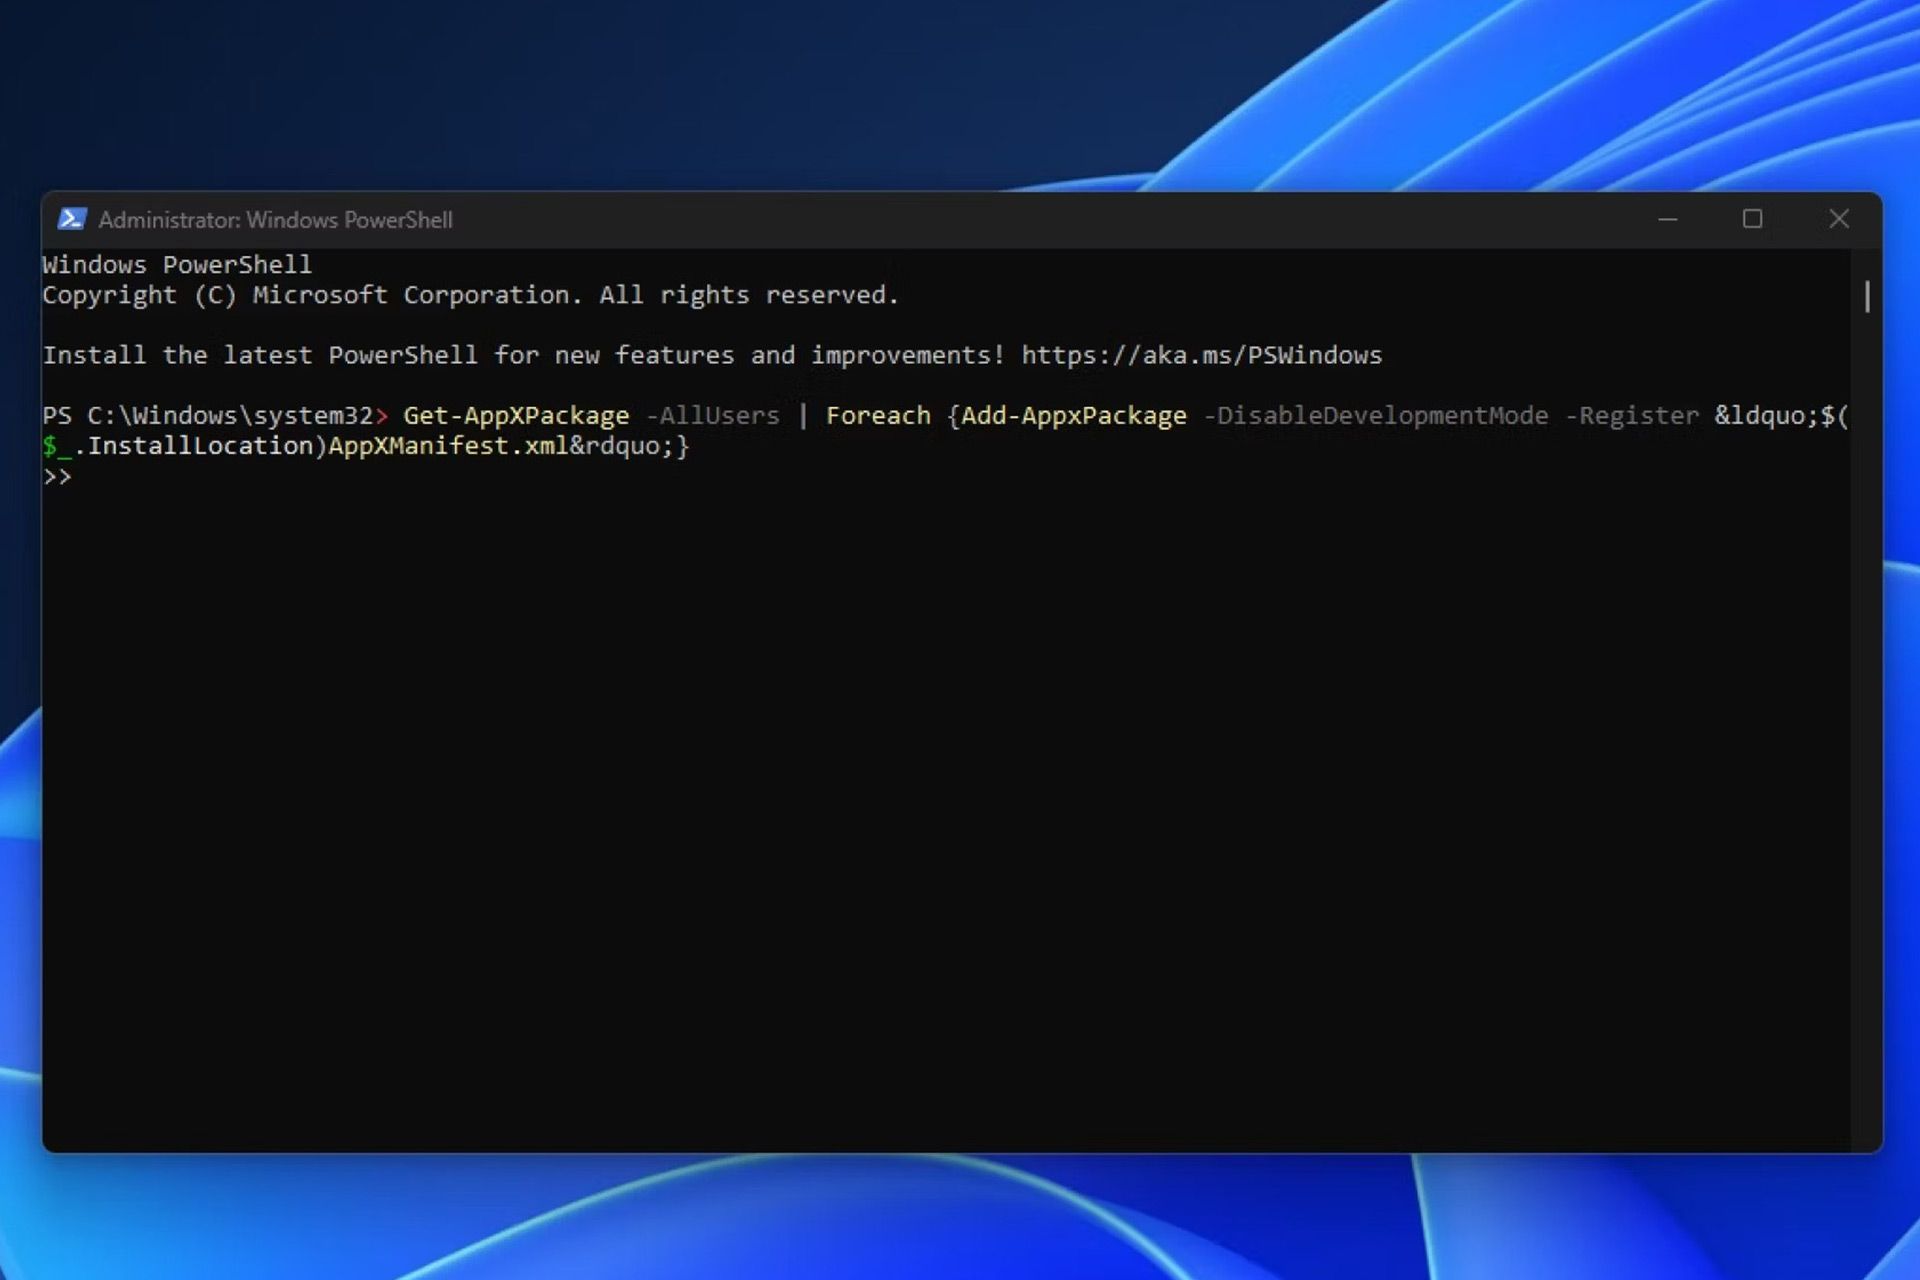Click the 'Add-AppxPackage' cmdlet text
The image size is (1920, 1280).
pos(1074,416)
